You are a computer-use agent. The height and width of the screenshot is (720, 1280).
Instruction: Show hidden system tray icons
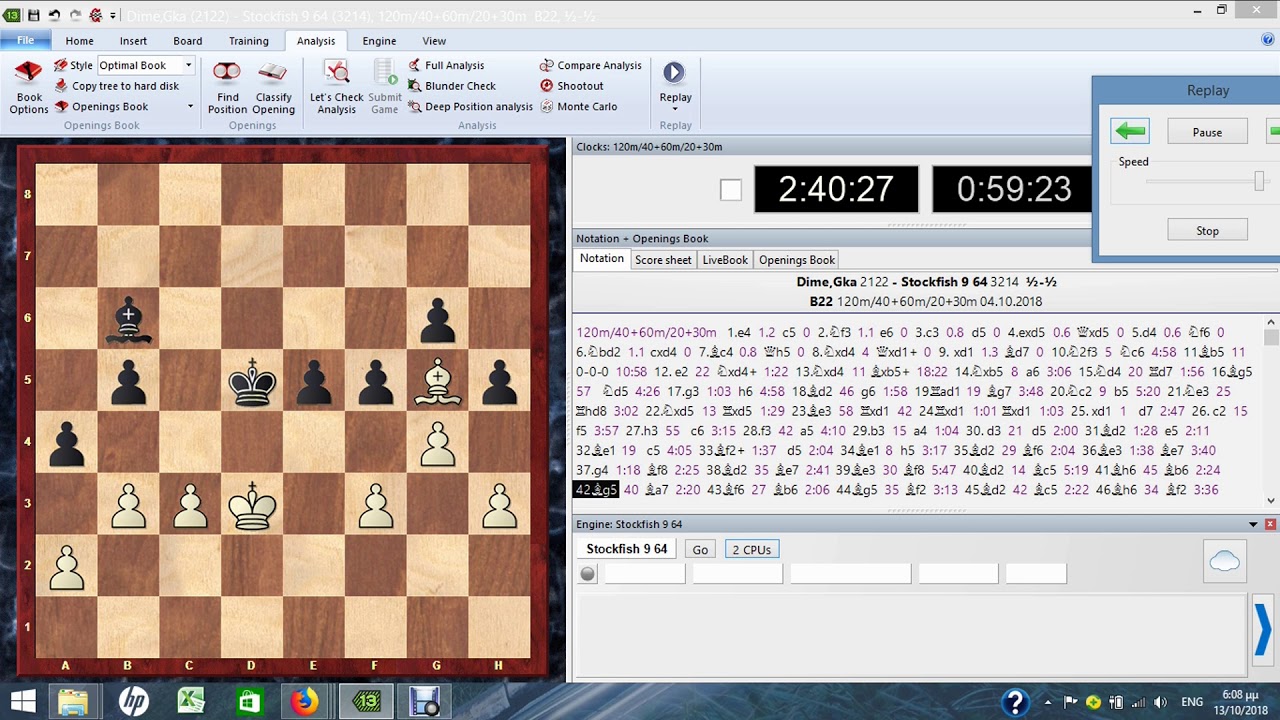1046,702
